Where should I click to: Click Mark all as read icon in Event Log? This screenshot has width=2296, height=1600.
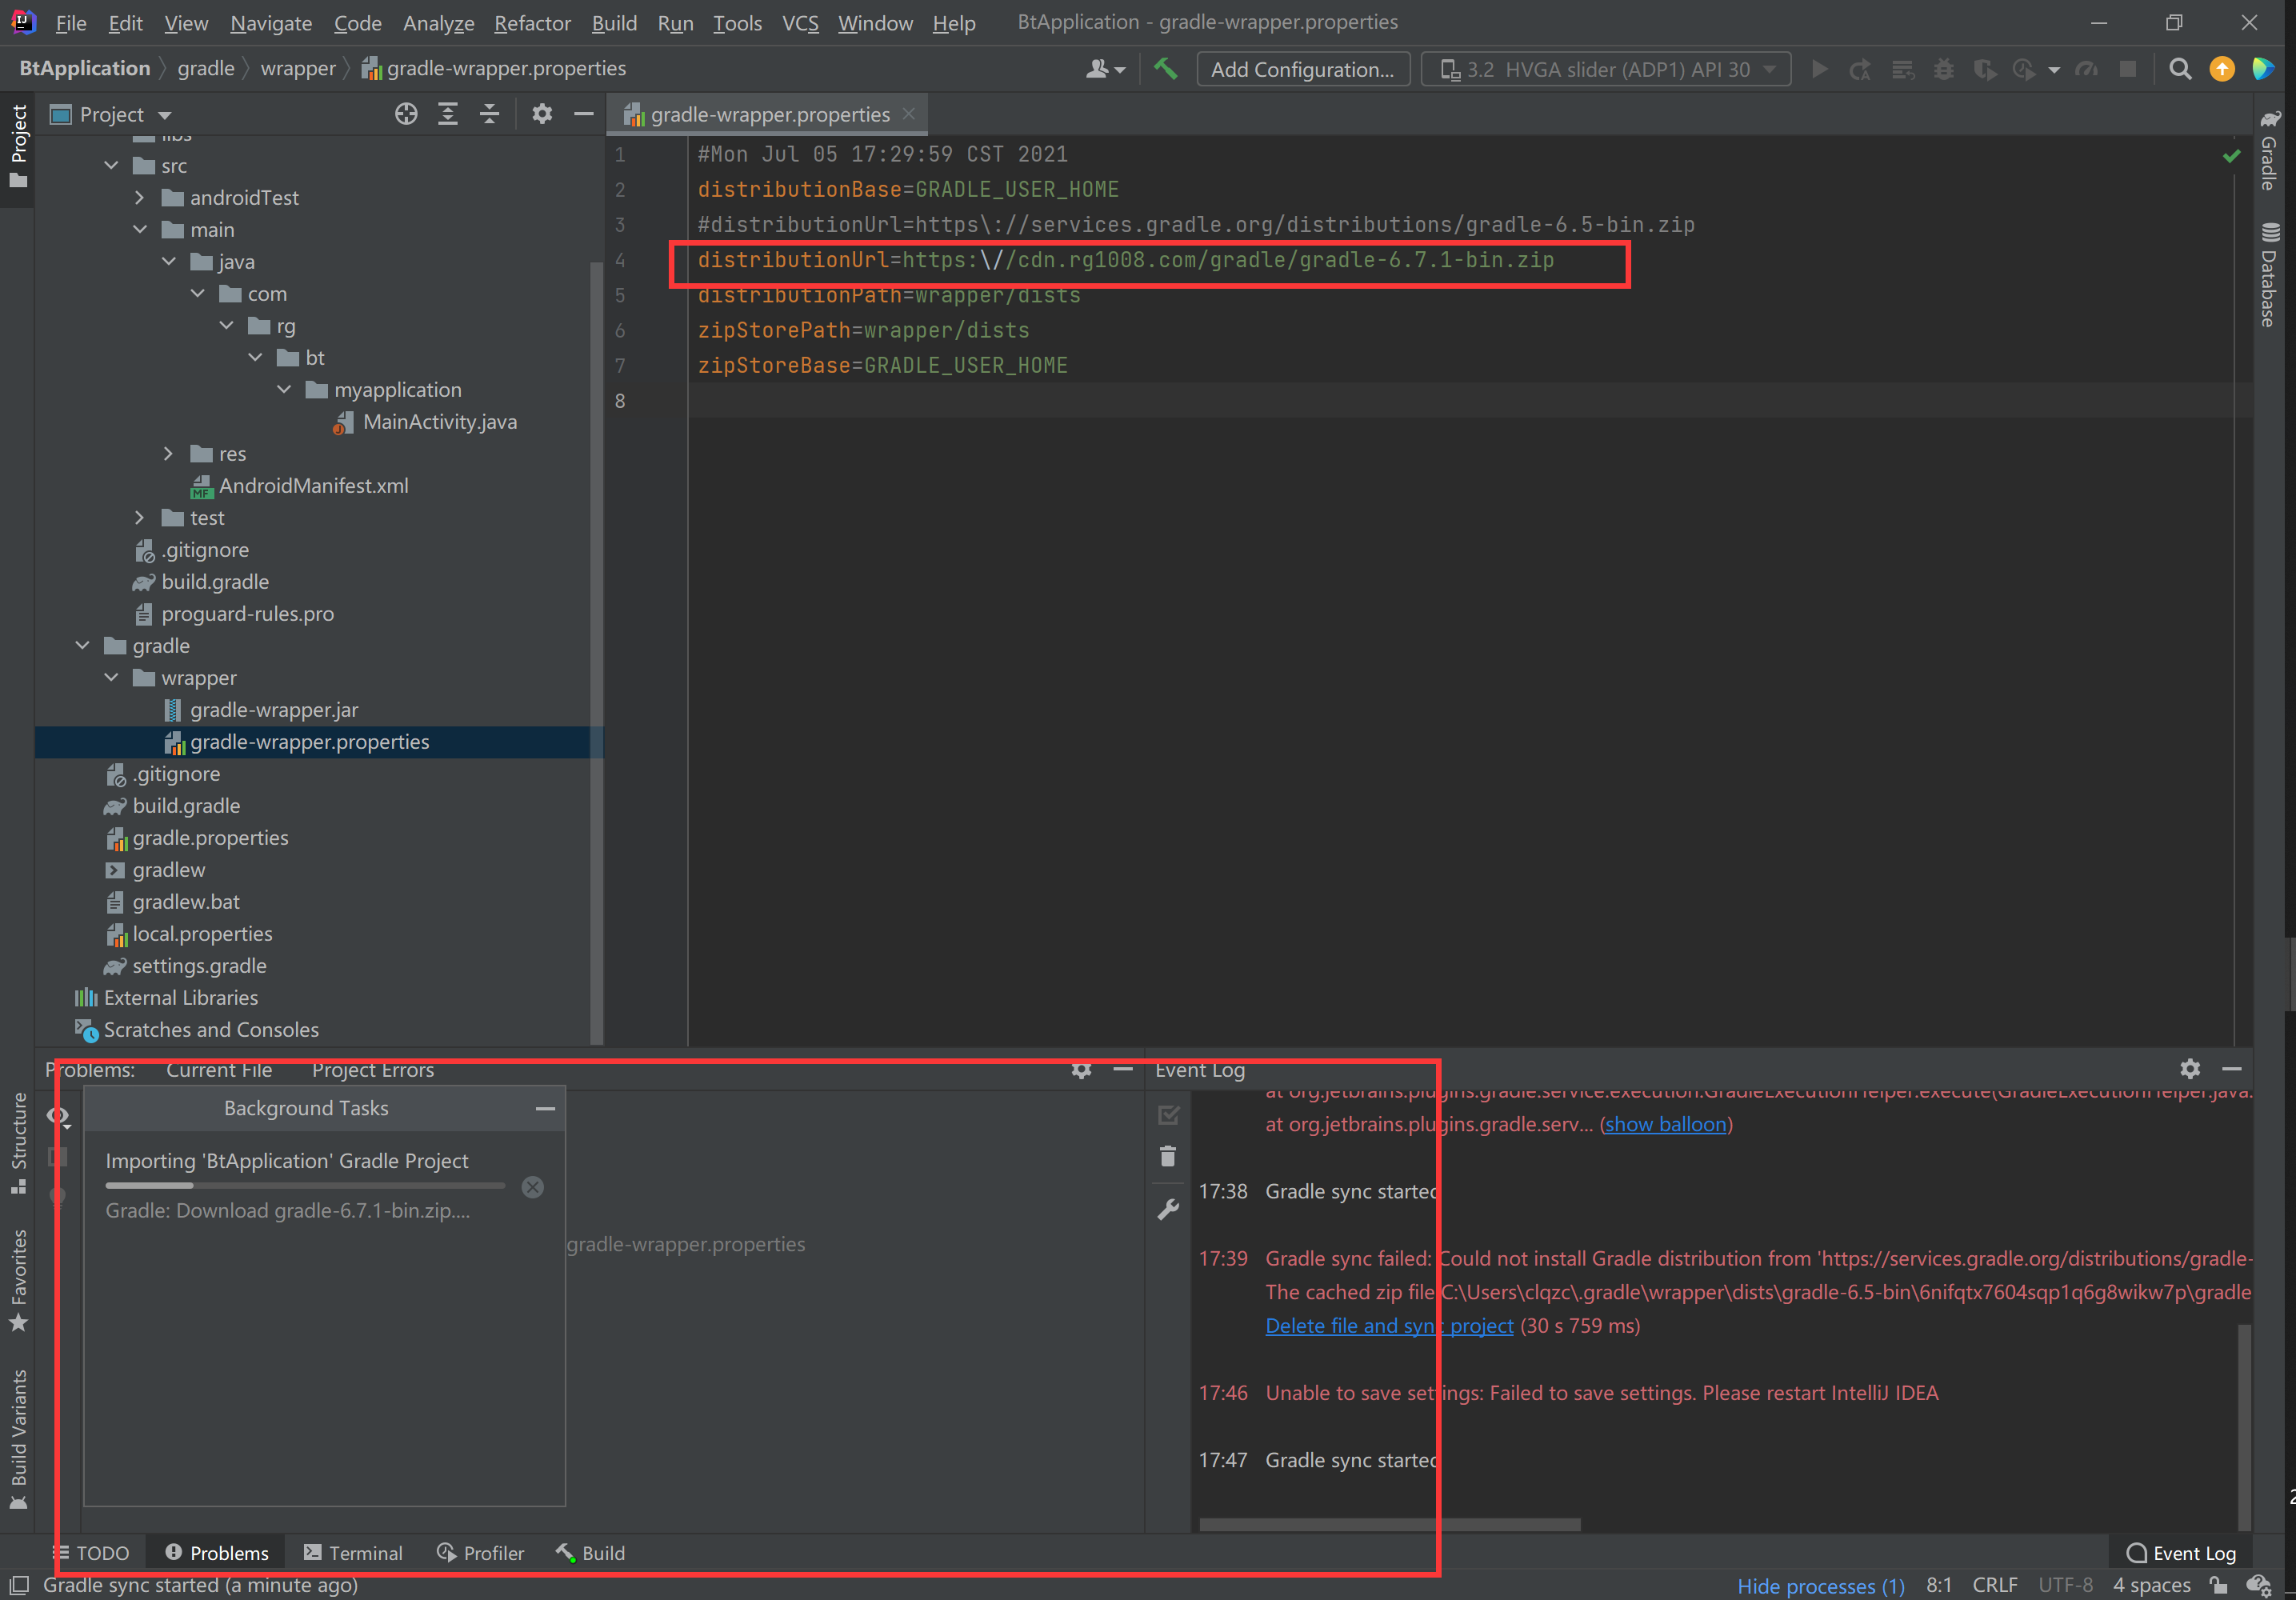1168,1114
